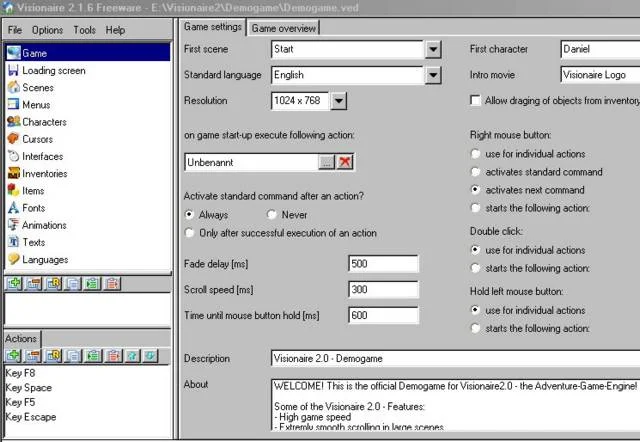Select the 'Key Escape' action
Screen dimensions: 640x442
(31, 417)
